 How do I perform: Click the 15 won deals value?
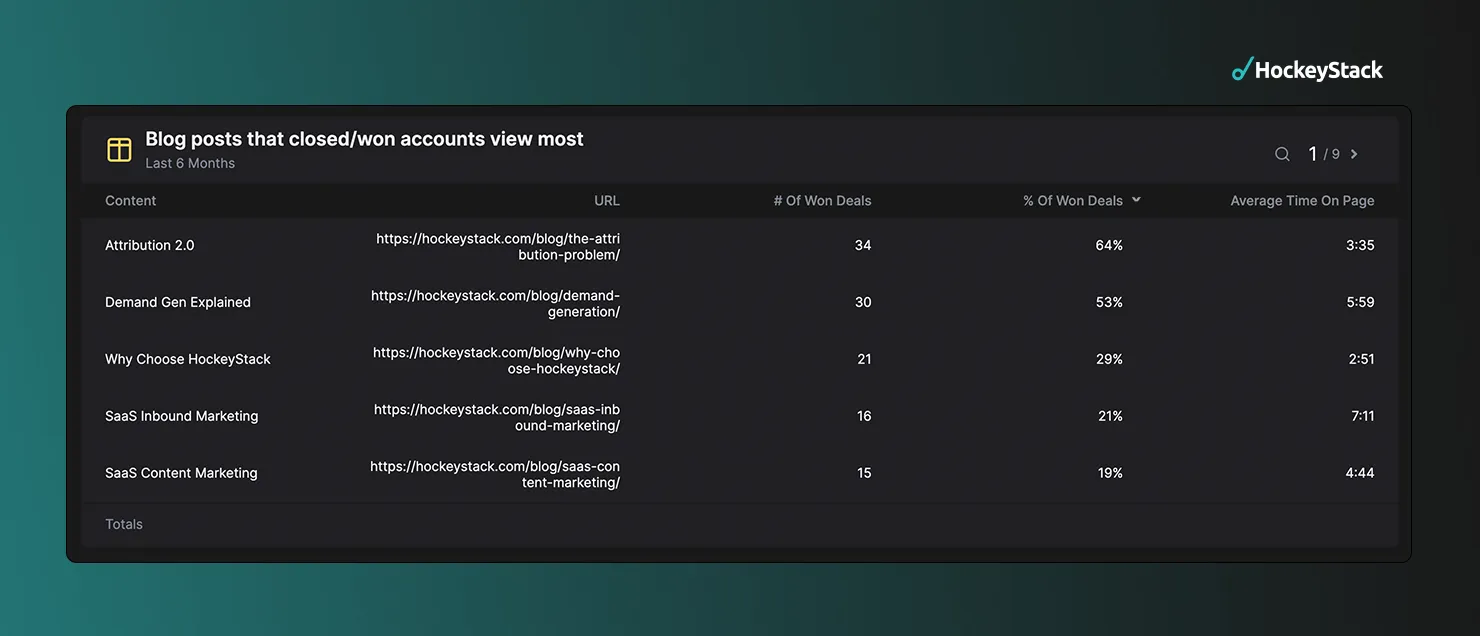864,473
